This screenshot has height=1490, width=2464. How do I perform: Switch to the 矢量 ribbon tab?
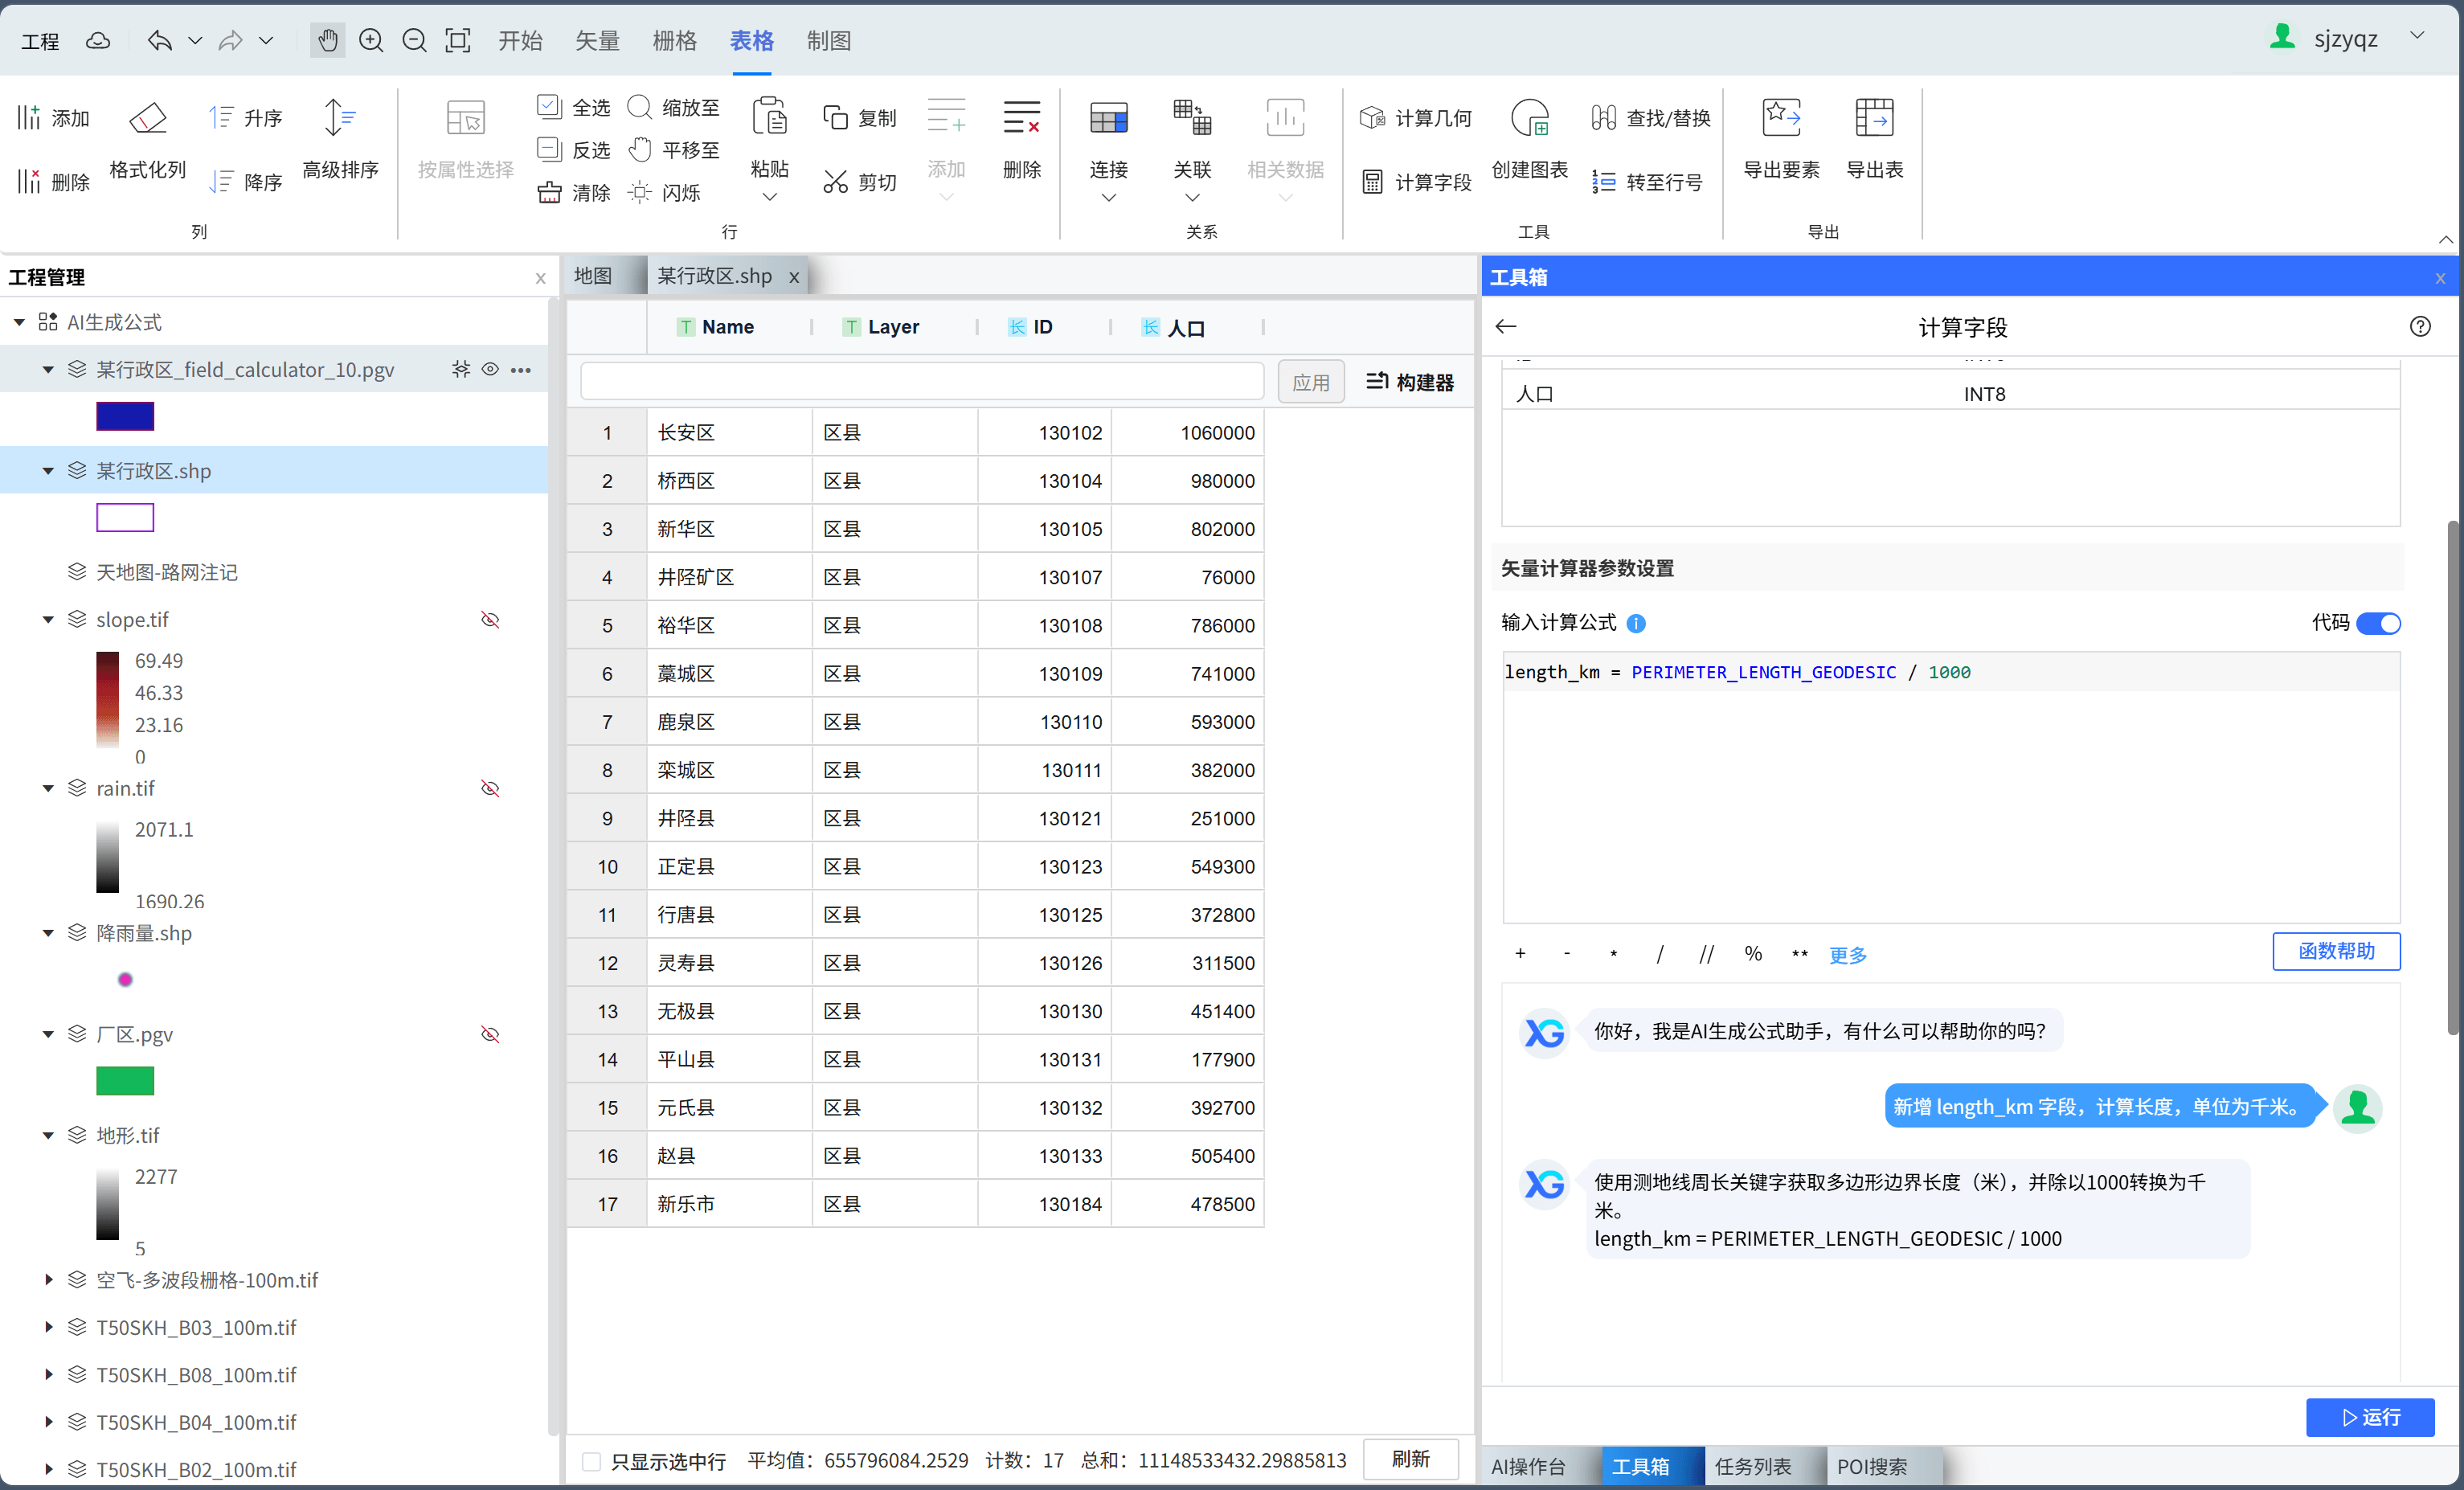(597, 41)
